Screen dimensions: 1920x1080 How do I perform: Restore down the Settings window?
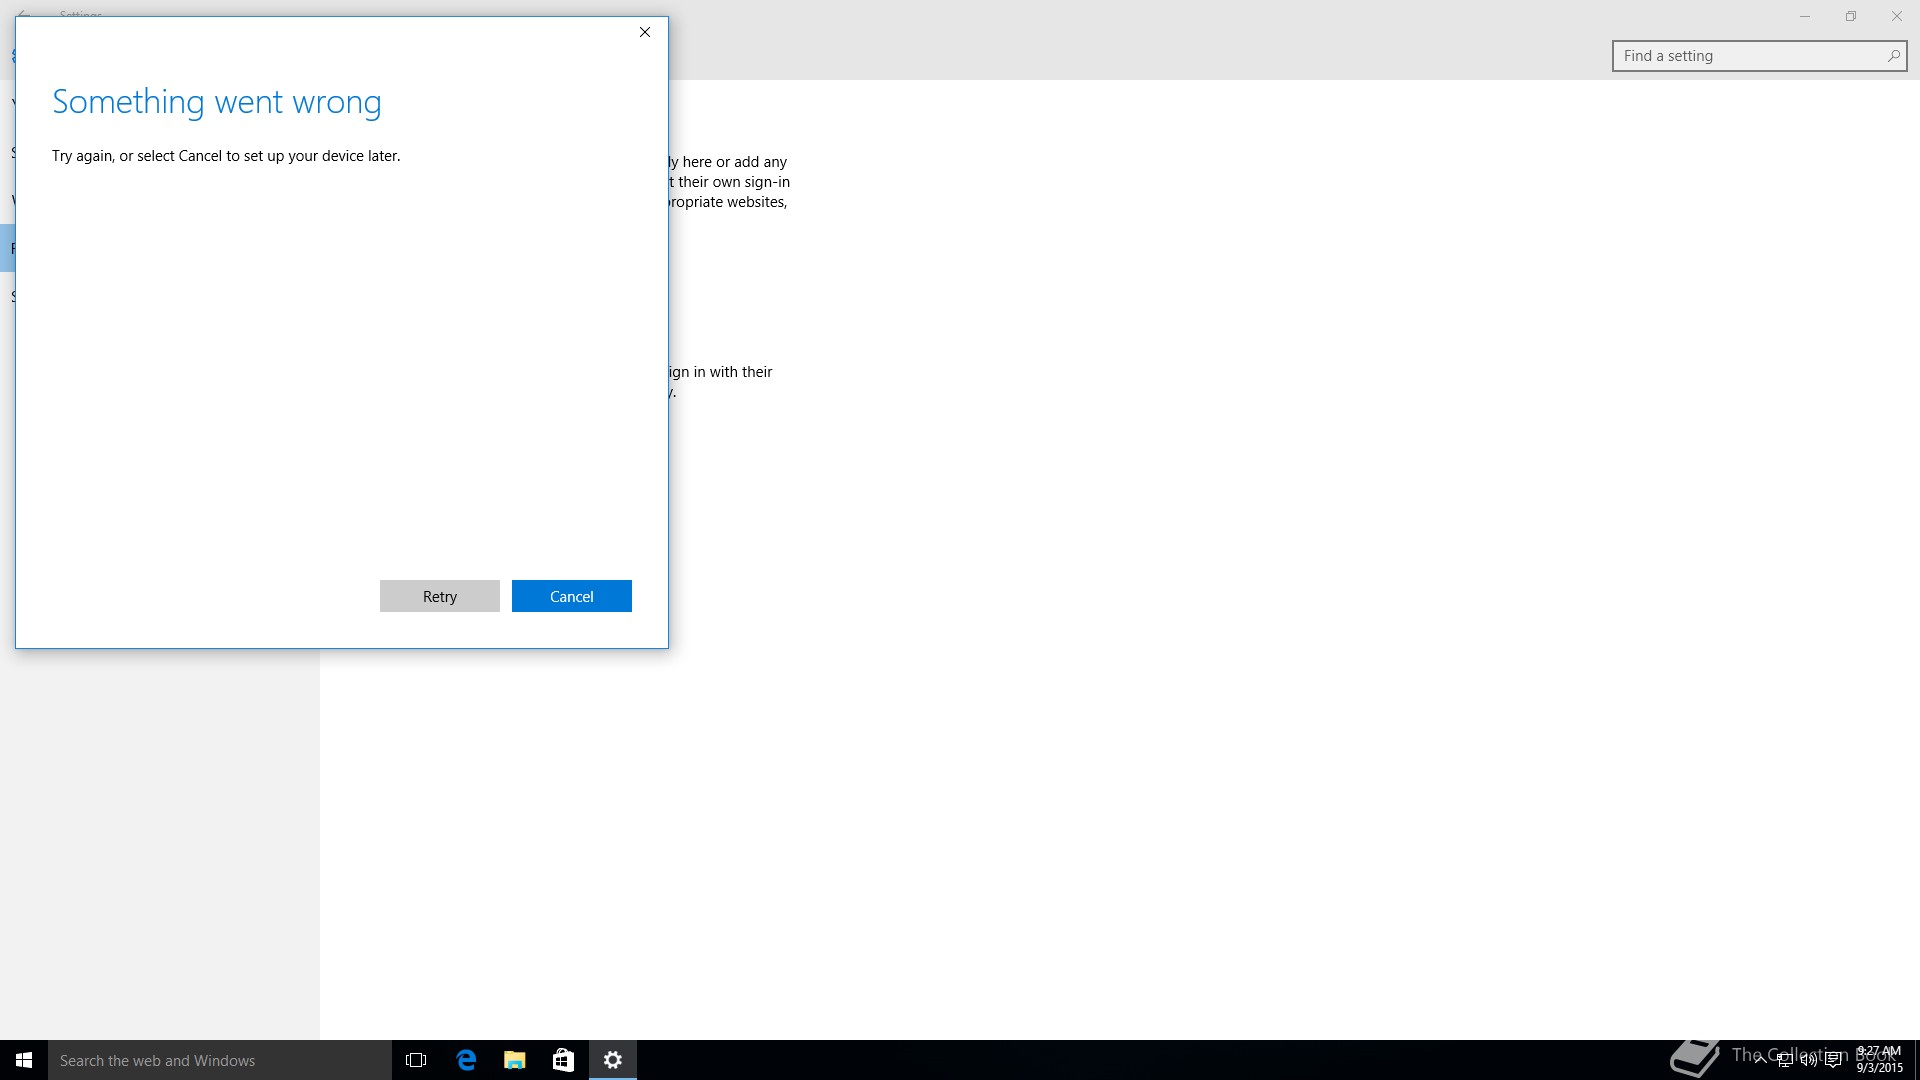coord(1851,16)
